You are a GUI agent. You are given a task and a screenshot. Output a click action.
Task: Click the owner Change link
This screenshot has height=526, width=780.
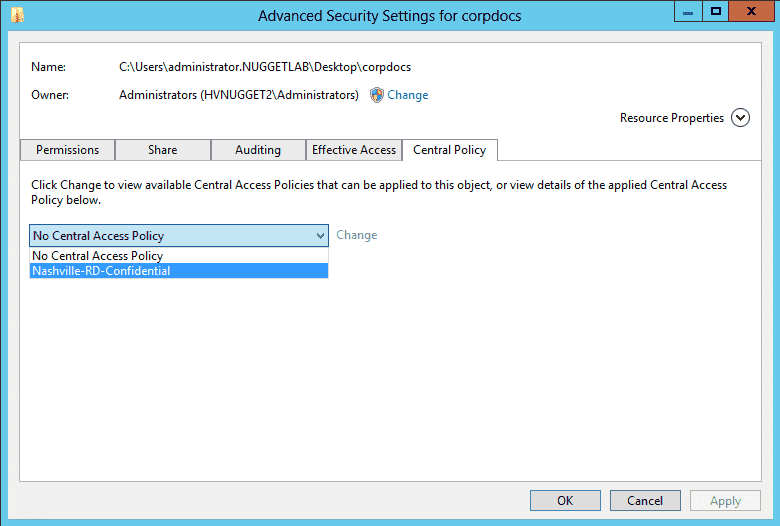point(407,95)
